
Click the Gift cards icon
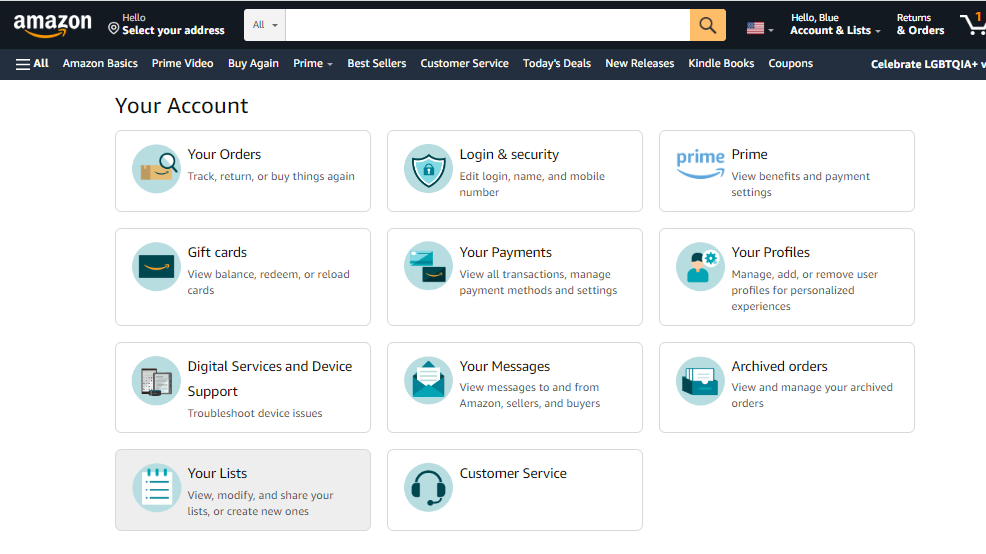157,267
